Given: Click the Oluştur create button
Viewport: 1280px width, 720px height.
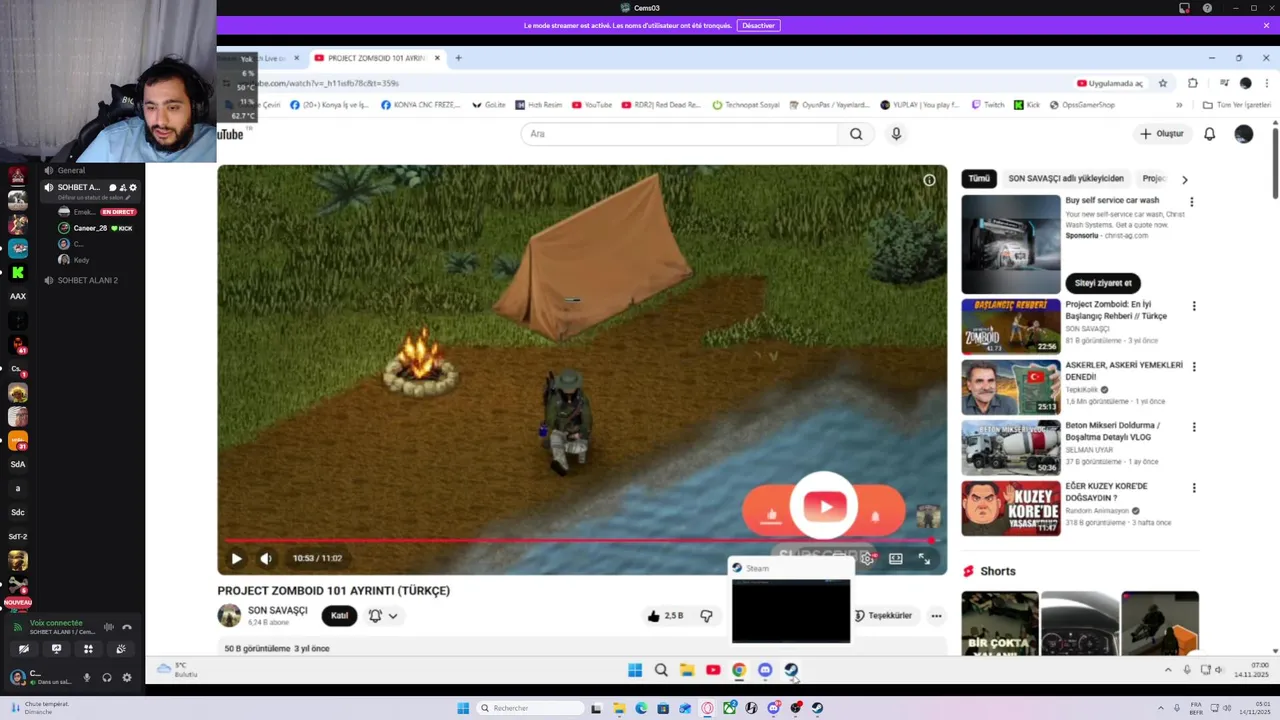Looking at the screenshot, I should 1162,134.
